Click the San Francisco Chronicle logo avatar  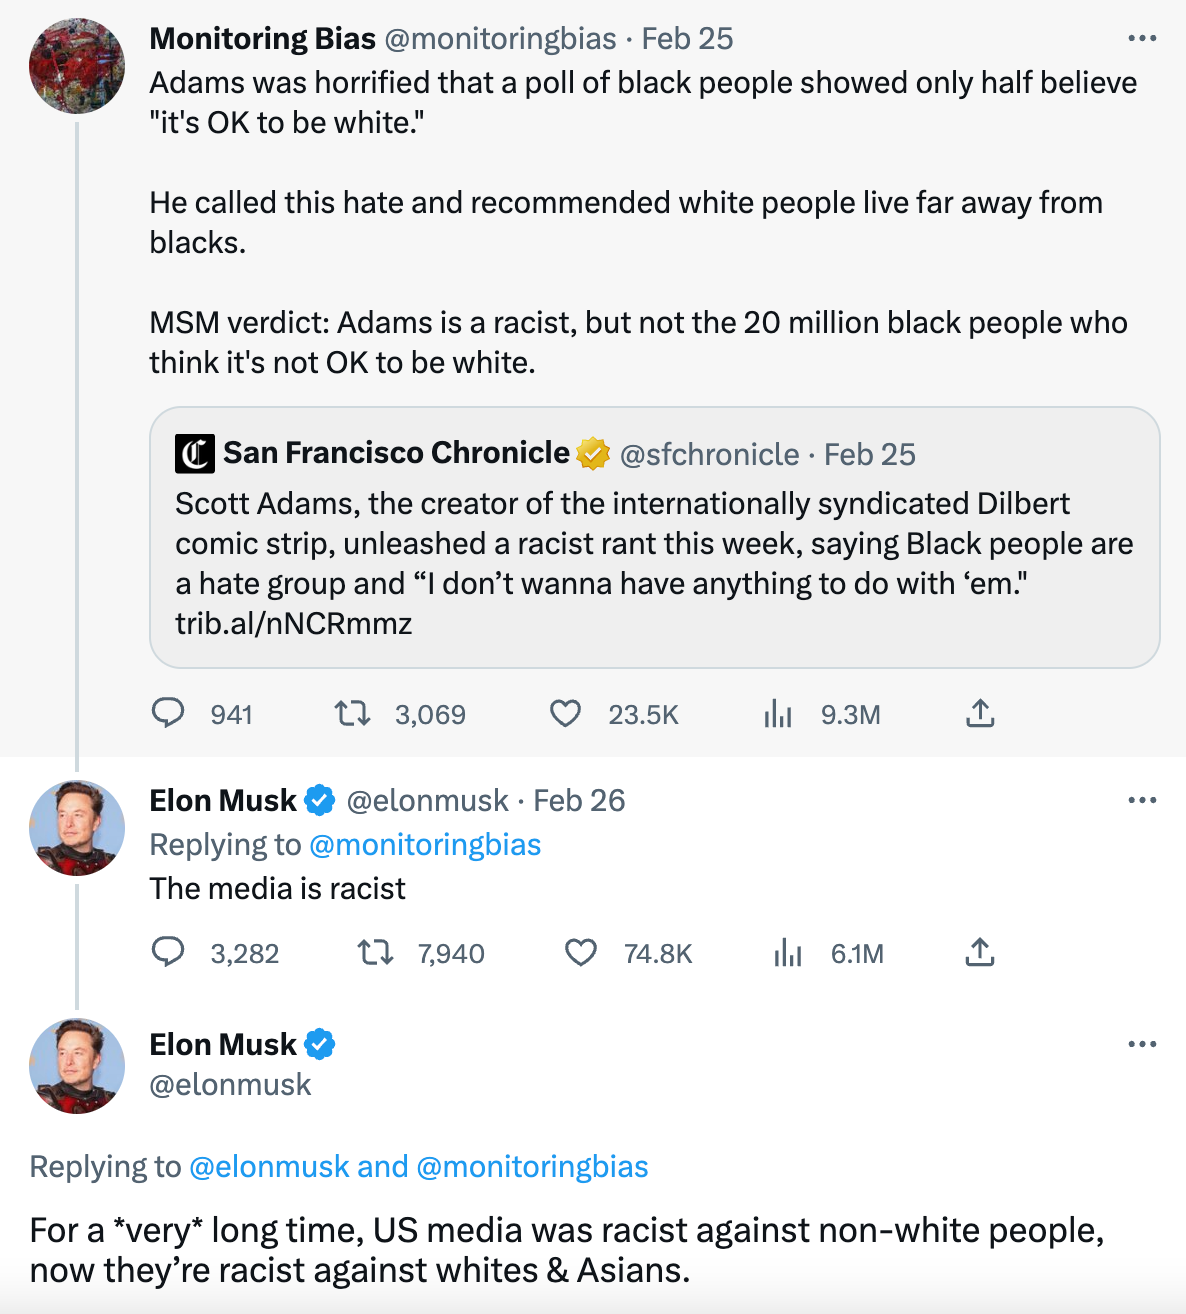pos(194,454)
